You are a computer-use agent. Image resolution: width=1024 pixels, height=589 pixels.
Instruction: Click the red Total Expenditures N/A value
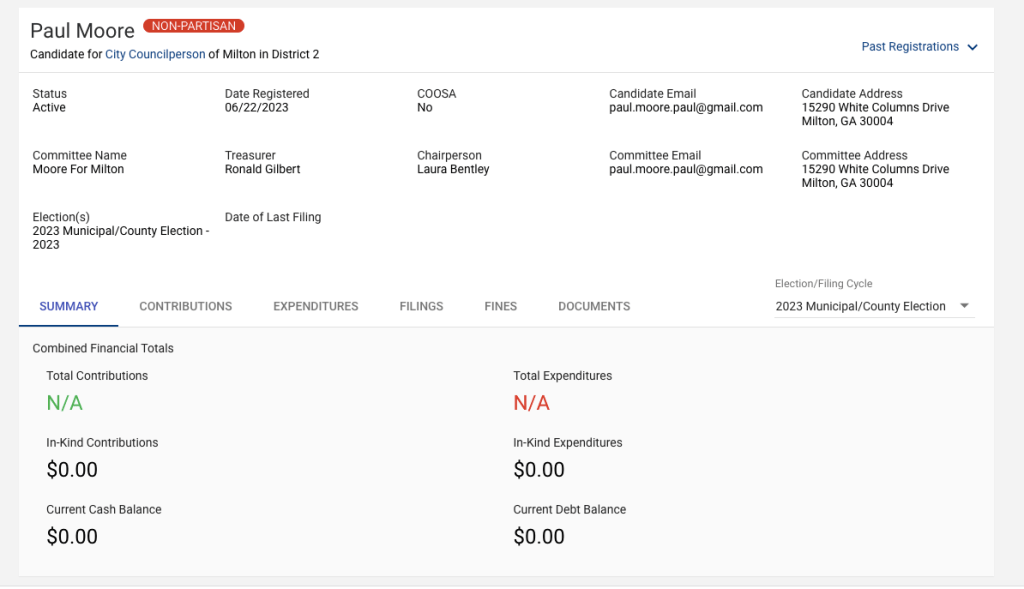(x=531, y=403)
